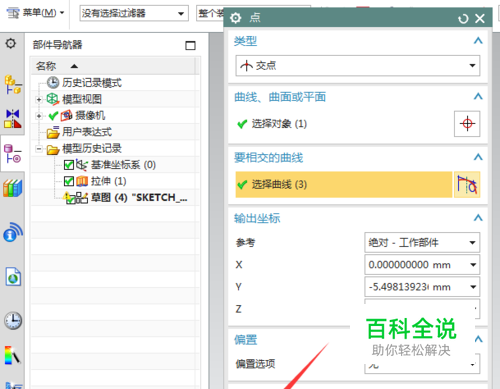The height and width of the screenshot is (389, 500).
Task: Collapse the 要相交的曲线 section
Action: pos(478,157)
